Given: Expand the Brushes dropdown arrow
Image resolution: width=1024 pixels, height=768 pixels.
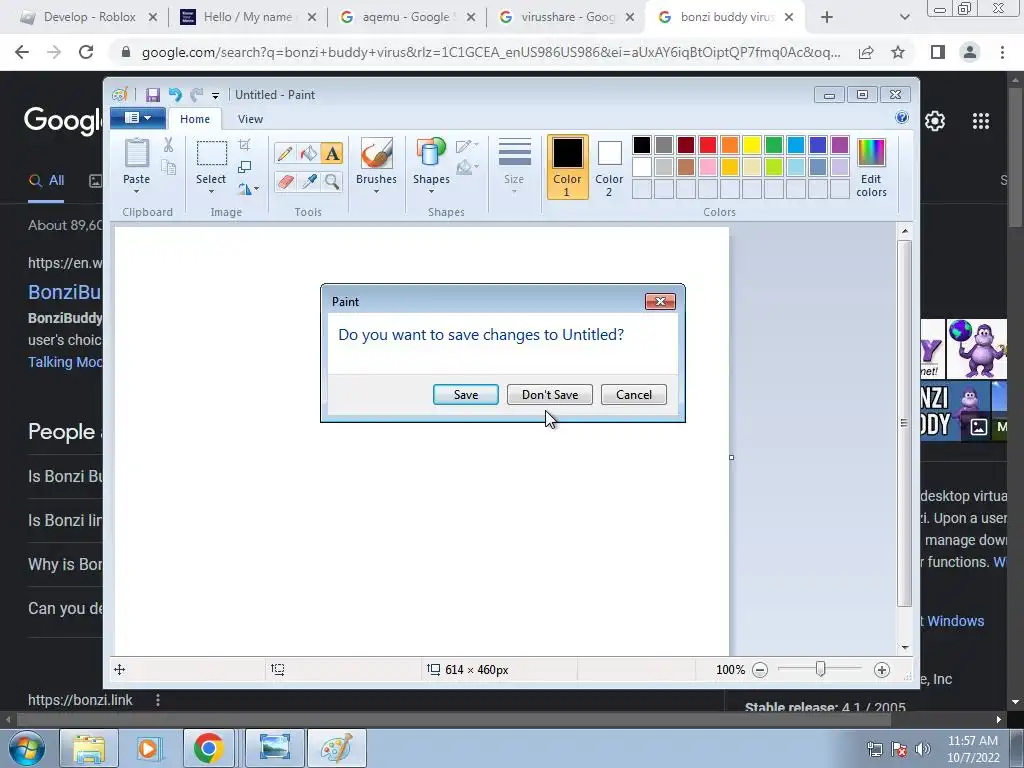Looking at the screenshot, I should (x=376, y=191).
